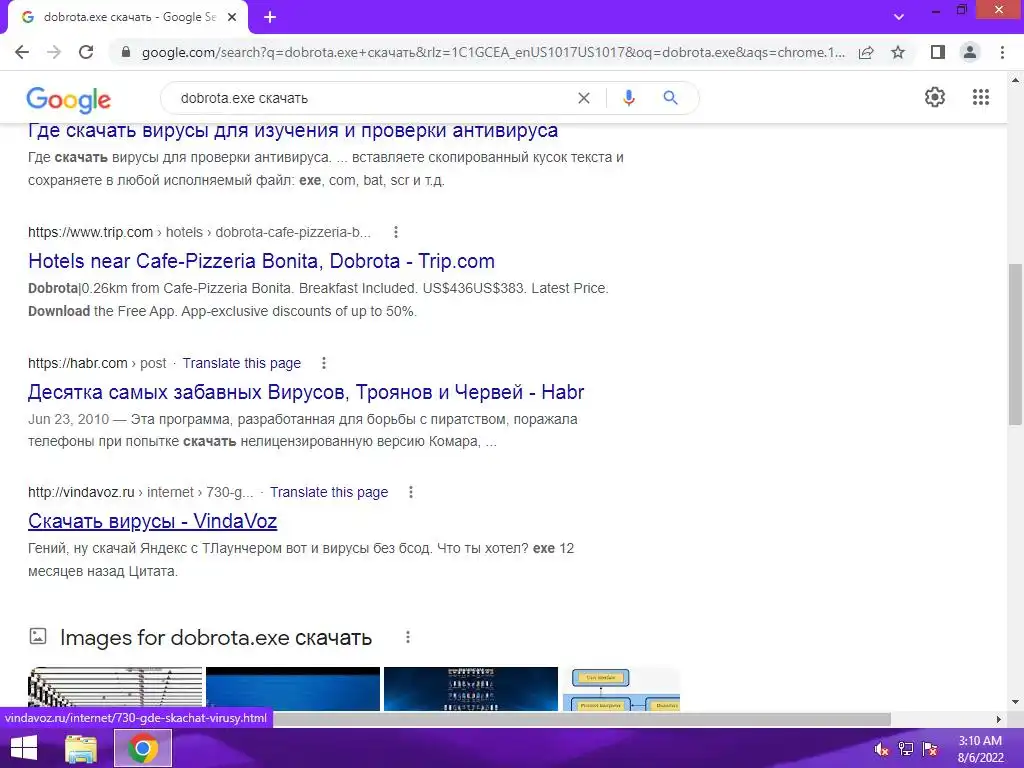Image resolution: width=1024 pixels, height=768 pixels.
Task: Translate the vindavoz.ru result page
Action: click(x=329, y=492)
